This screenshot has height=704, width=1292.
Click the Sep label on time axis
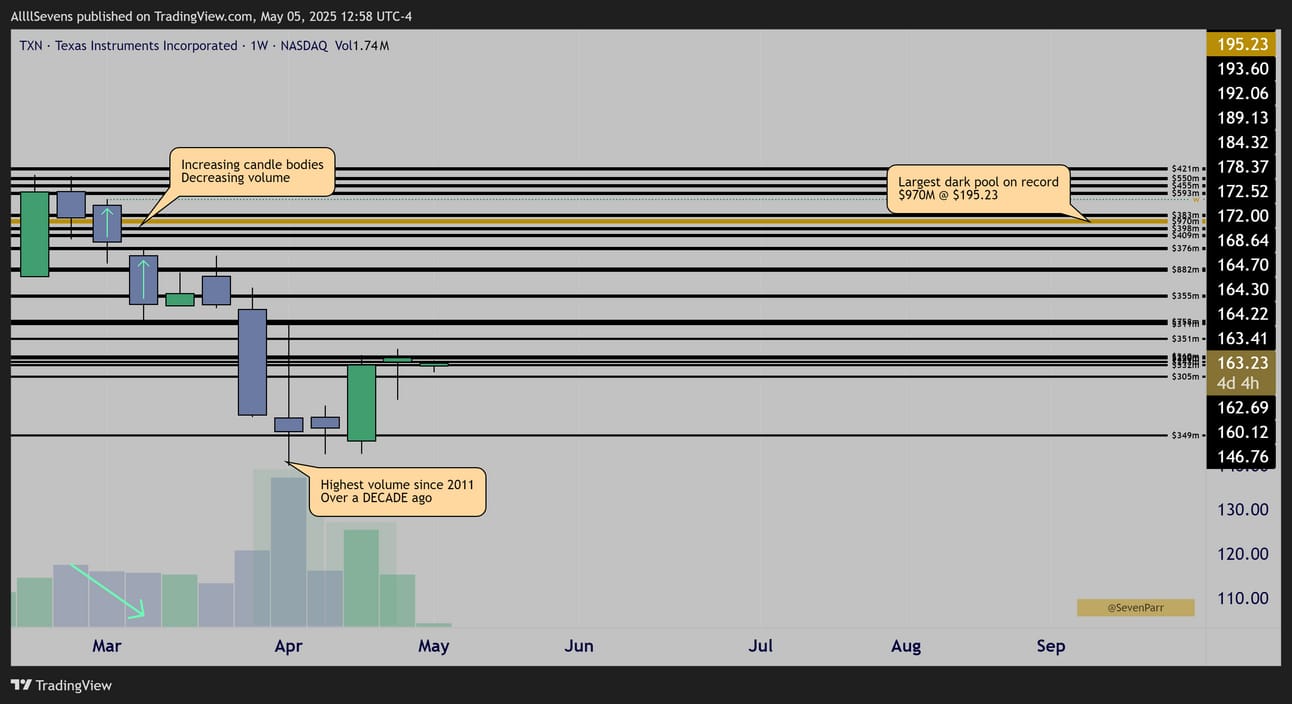pos(1051,646)
